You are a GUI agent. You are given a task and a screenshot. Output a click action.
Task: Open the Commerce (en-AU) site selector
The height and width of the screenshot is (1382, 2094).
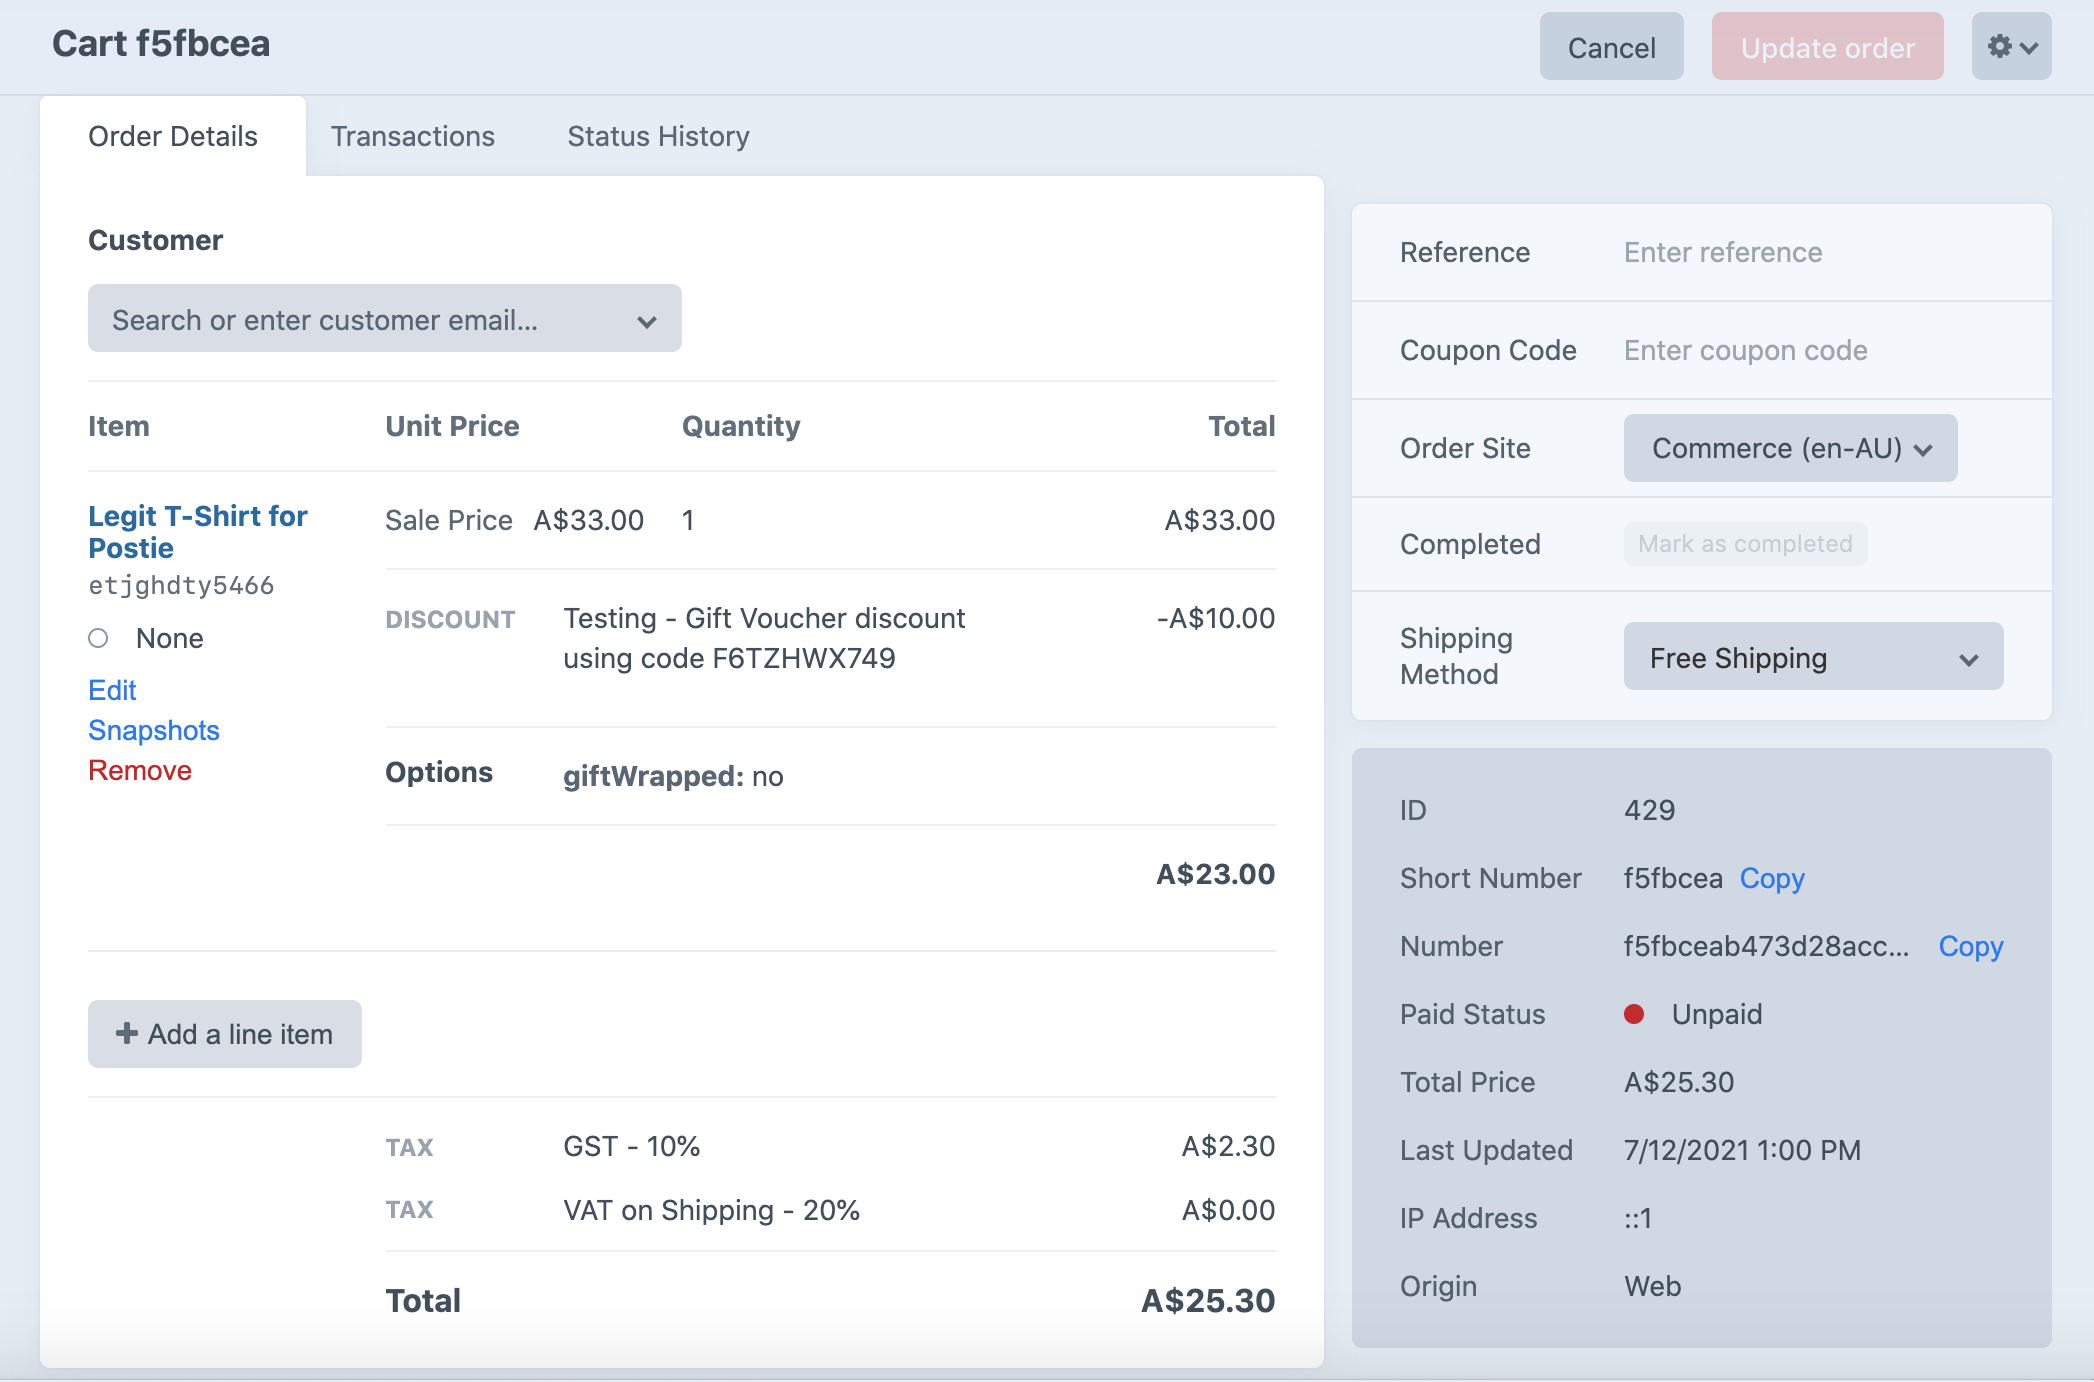coord(1790,449)
